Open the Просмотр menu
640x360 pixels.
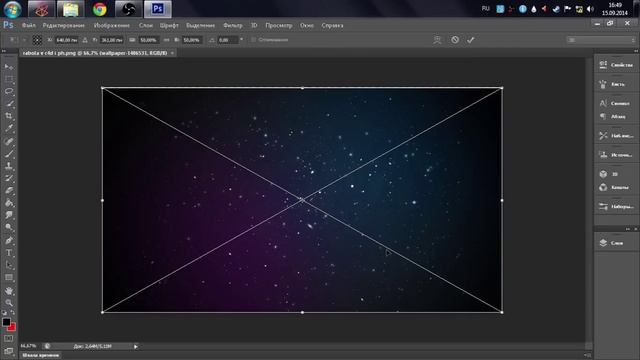coord(279,25)
